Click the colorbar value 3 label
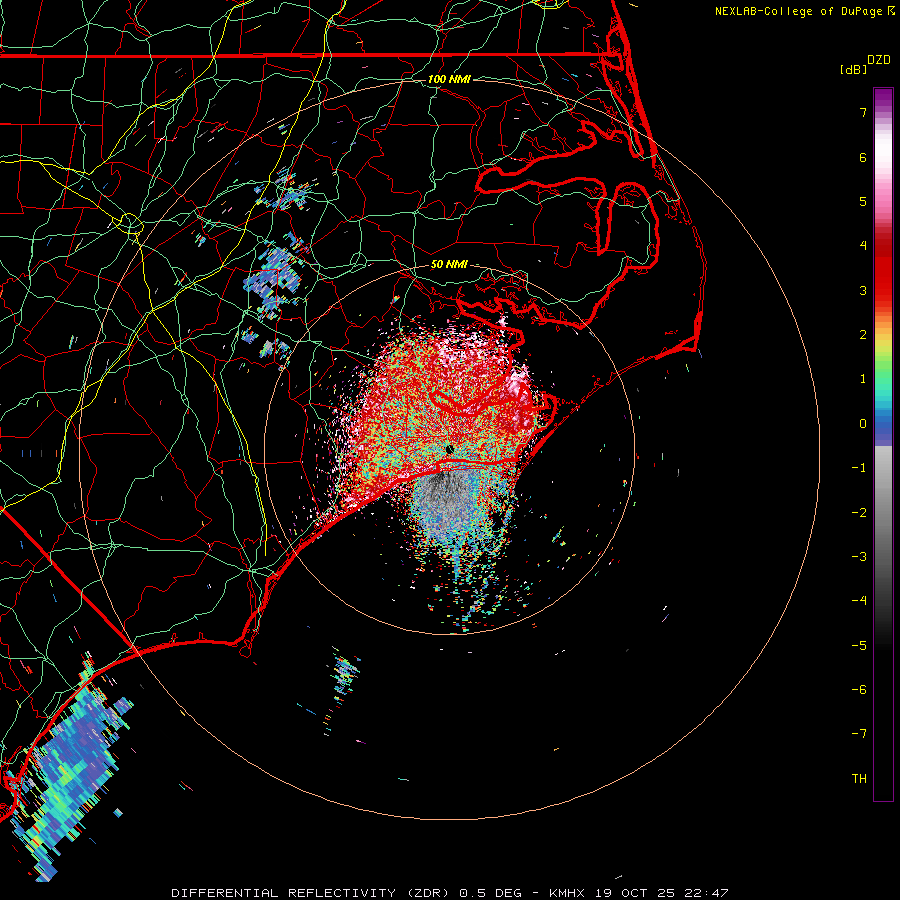Viewport: 900px width, 900px height. click(863, 290)
